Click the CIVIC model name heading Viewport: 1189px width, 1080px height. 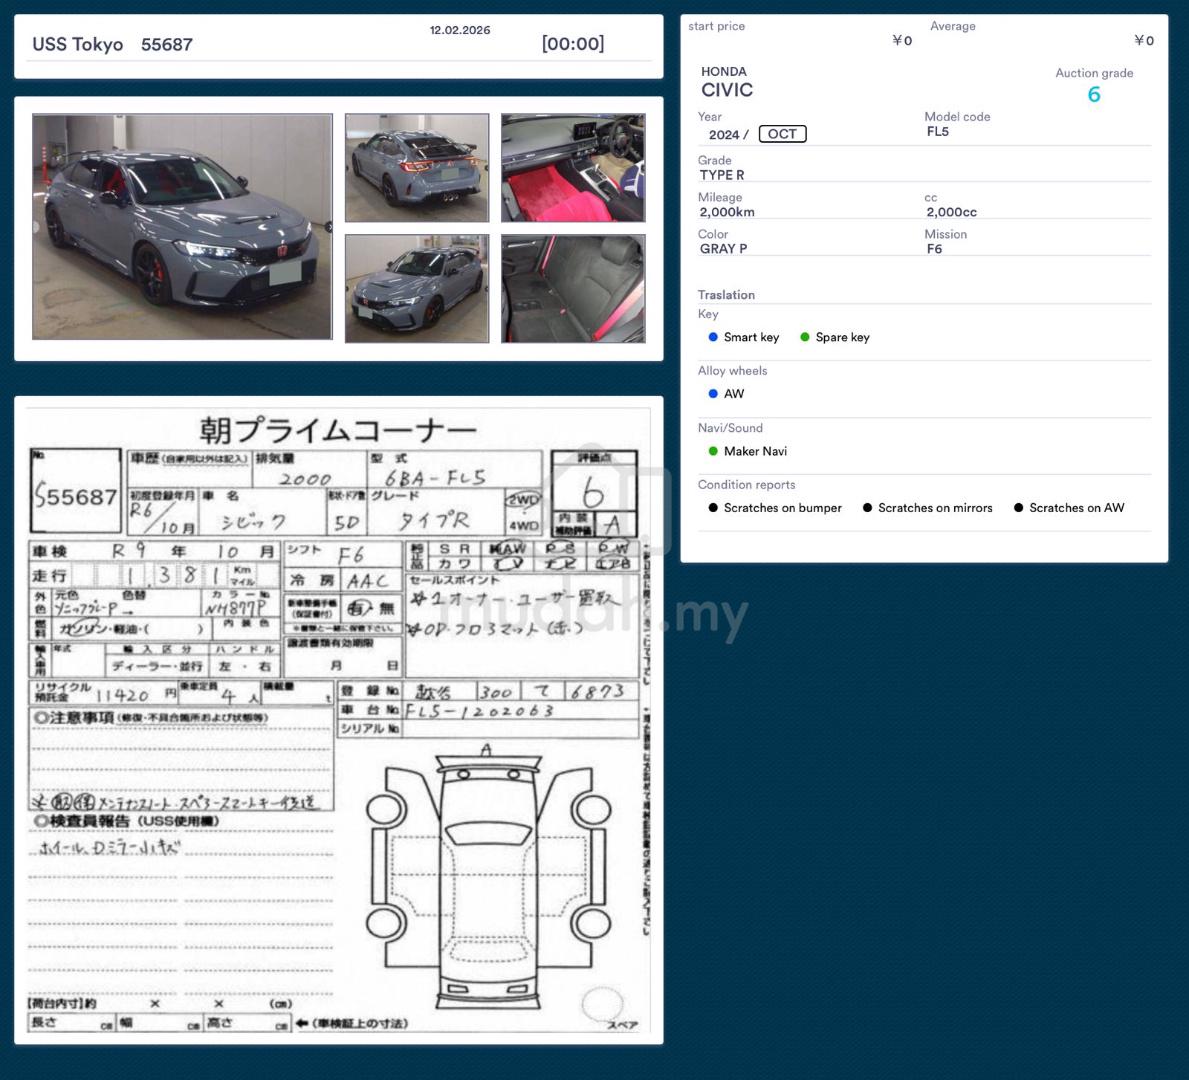(x=727, y=90)
